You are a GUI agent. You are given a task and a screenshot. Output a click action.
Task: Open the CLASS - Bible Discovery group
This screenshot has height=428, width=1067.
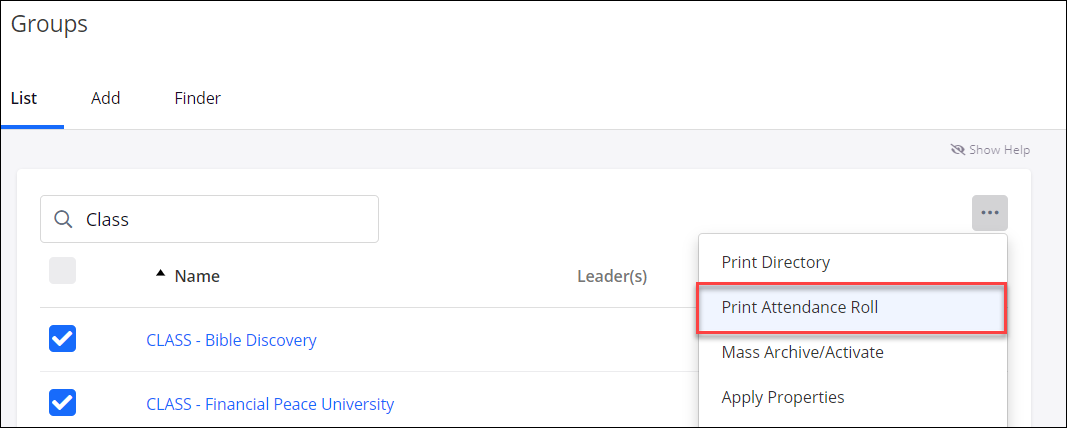(231, 340)
